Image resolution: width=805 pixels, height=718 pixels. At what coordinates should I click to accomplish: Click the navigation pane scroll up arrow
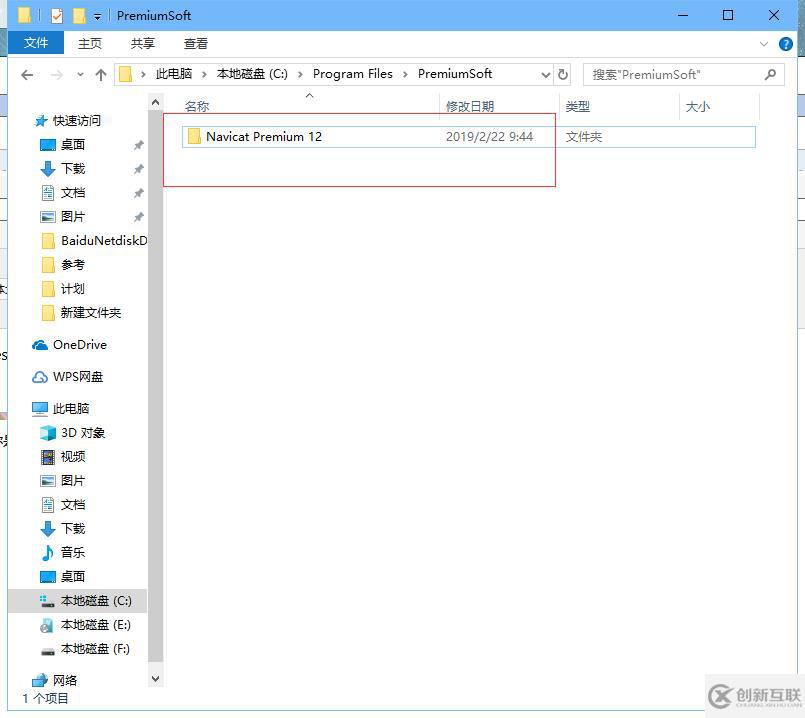coord(156,103)
